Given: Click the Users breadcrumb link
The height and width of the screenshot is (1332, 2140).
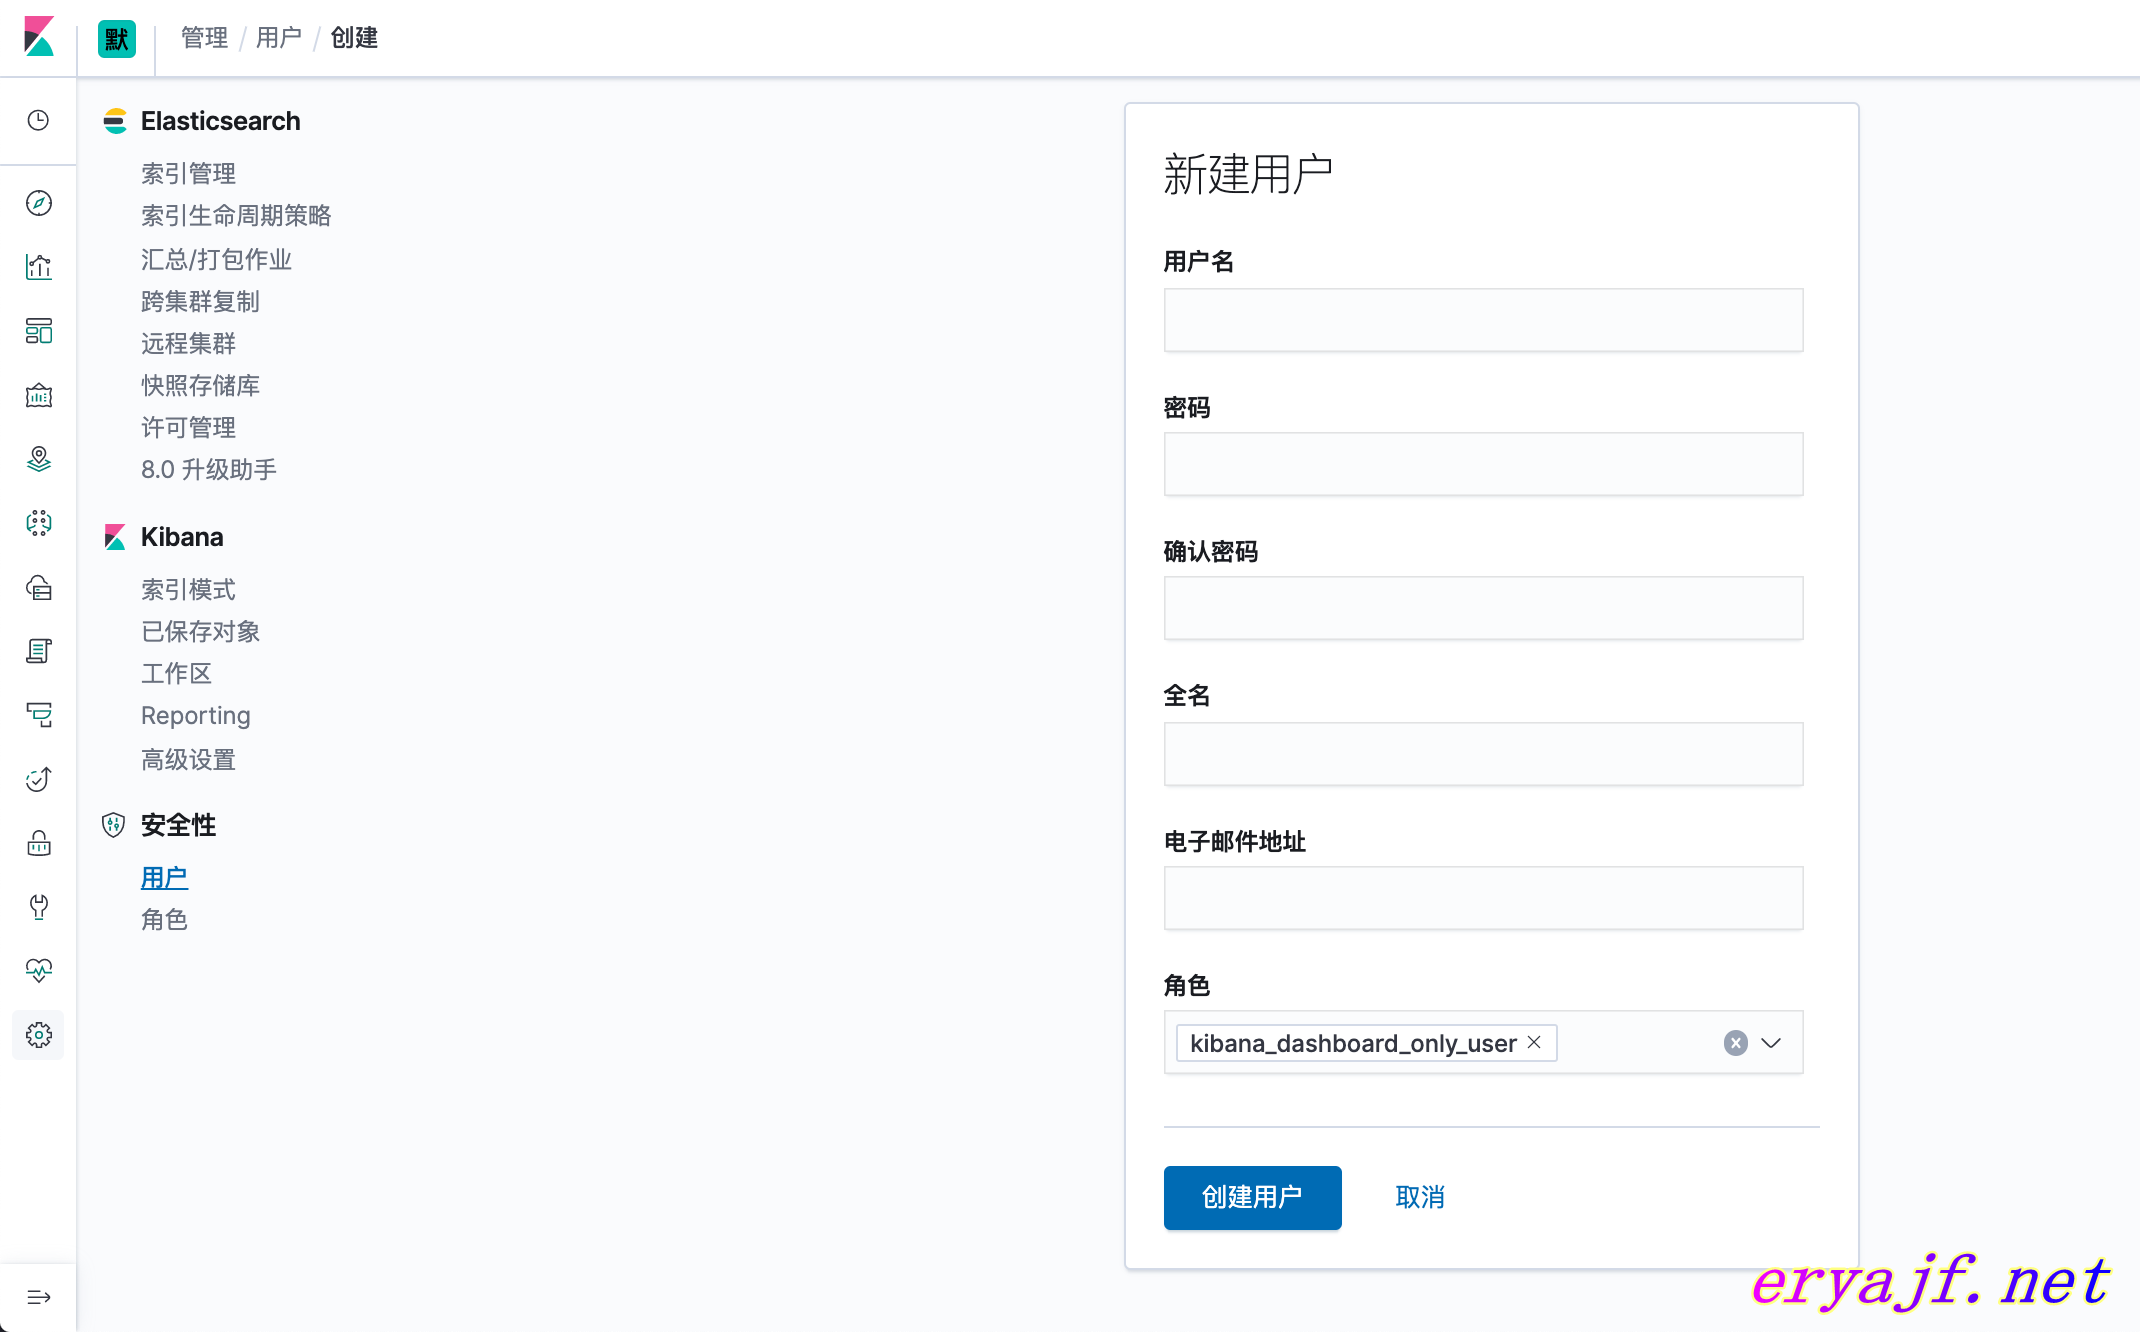Looking at the screenshot, I should [278, 38].
